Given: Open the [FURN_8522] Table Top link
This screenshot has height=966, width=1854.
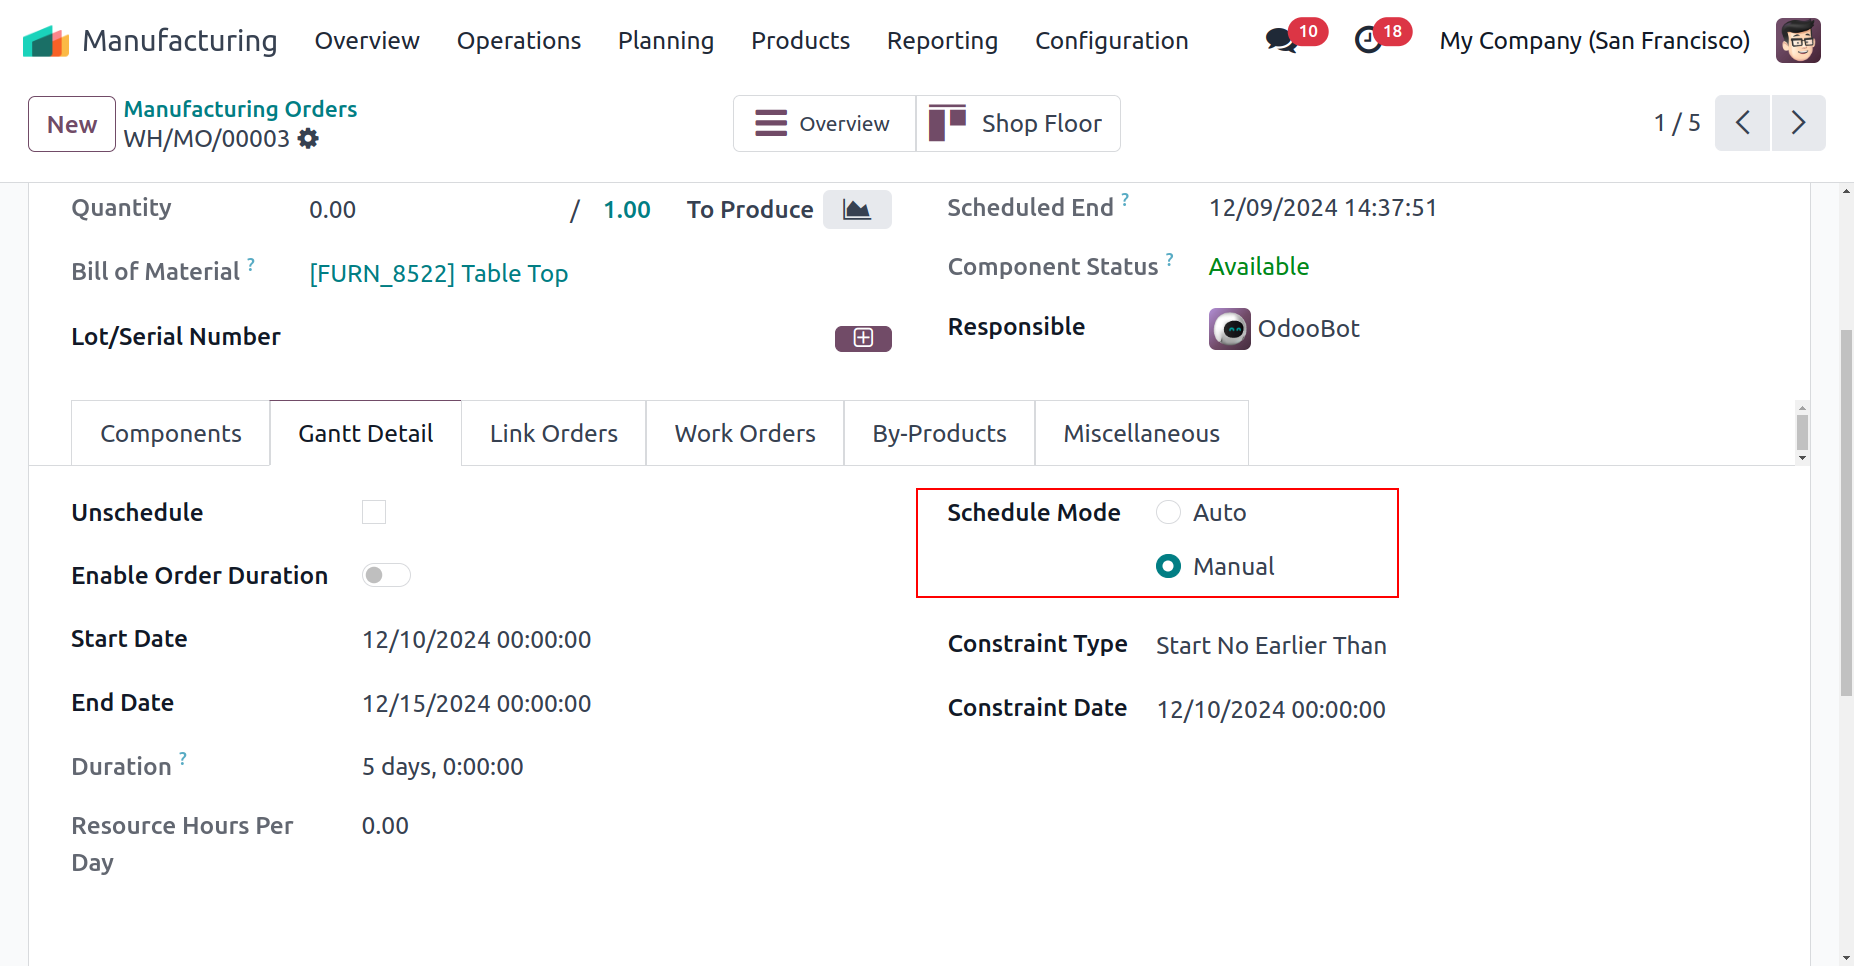Looking at the screenshot, I should point(438,274).
